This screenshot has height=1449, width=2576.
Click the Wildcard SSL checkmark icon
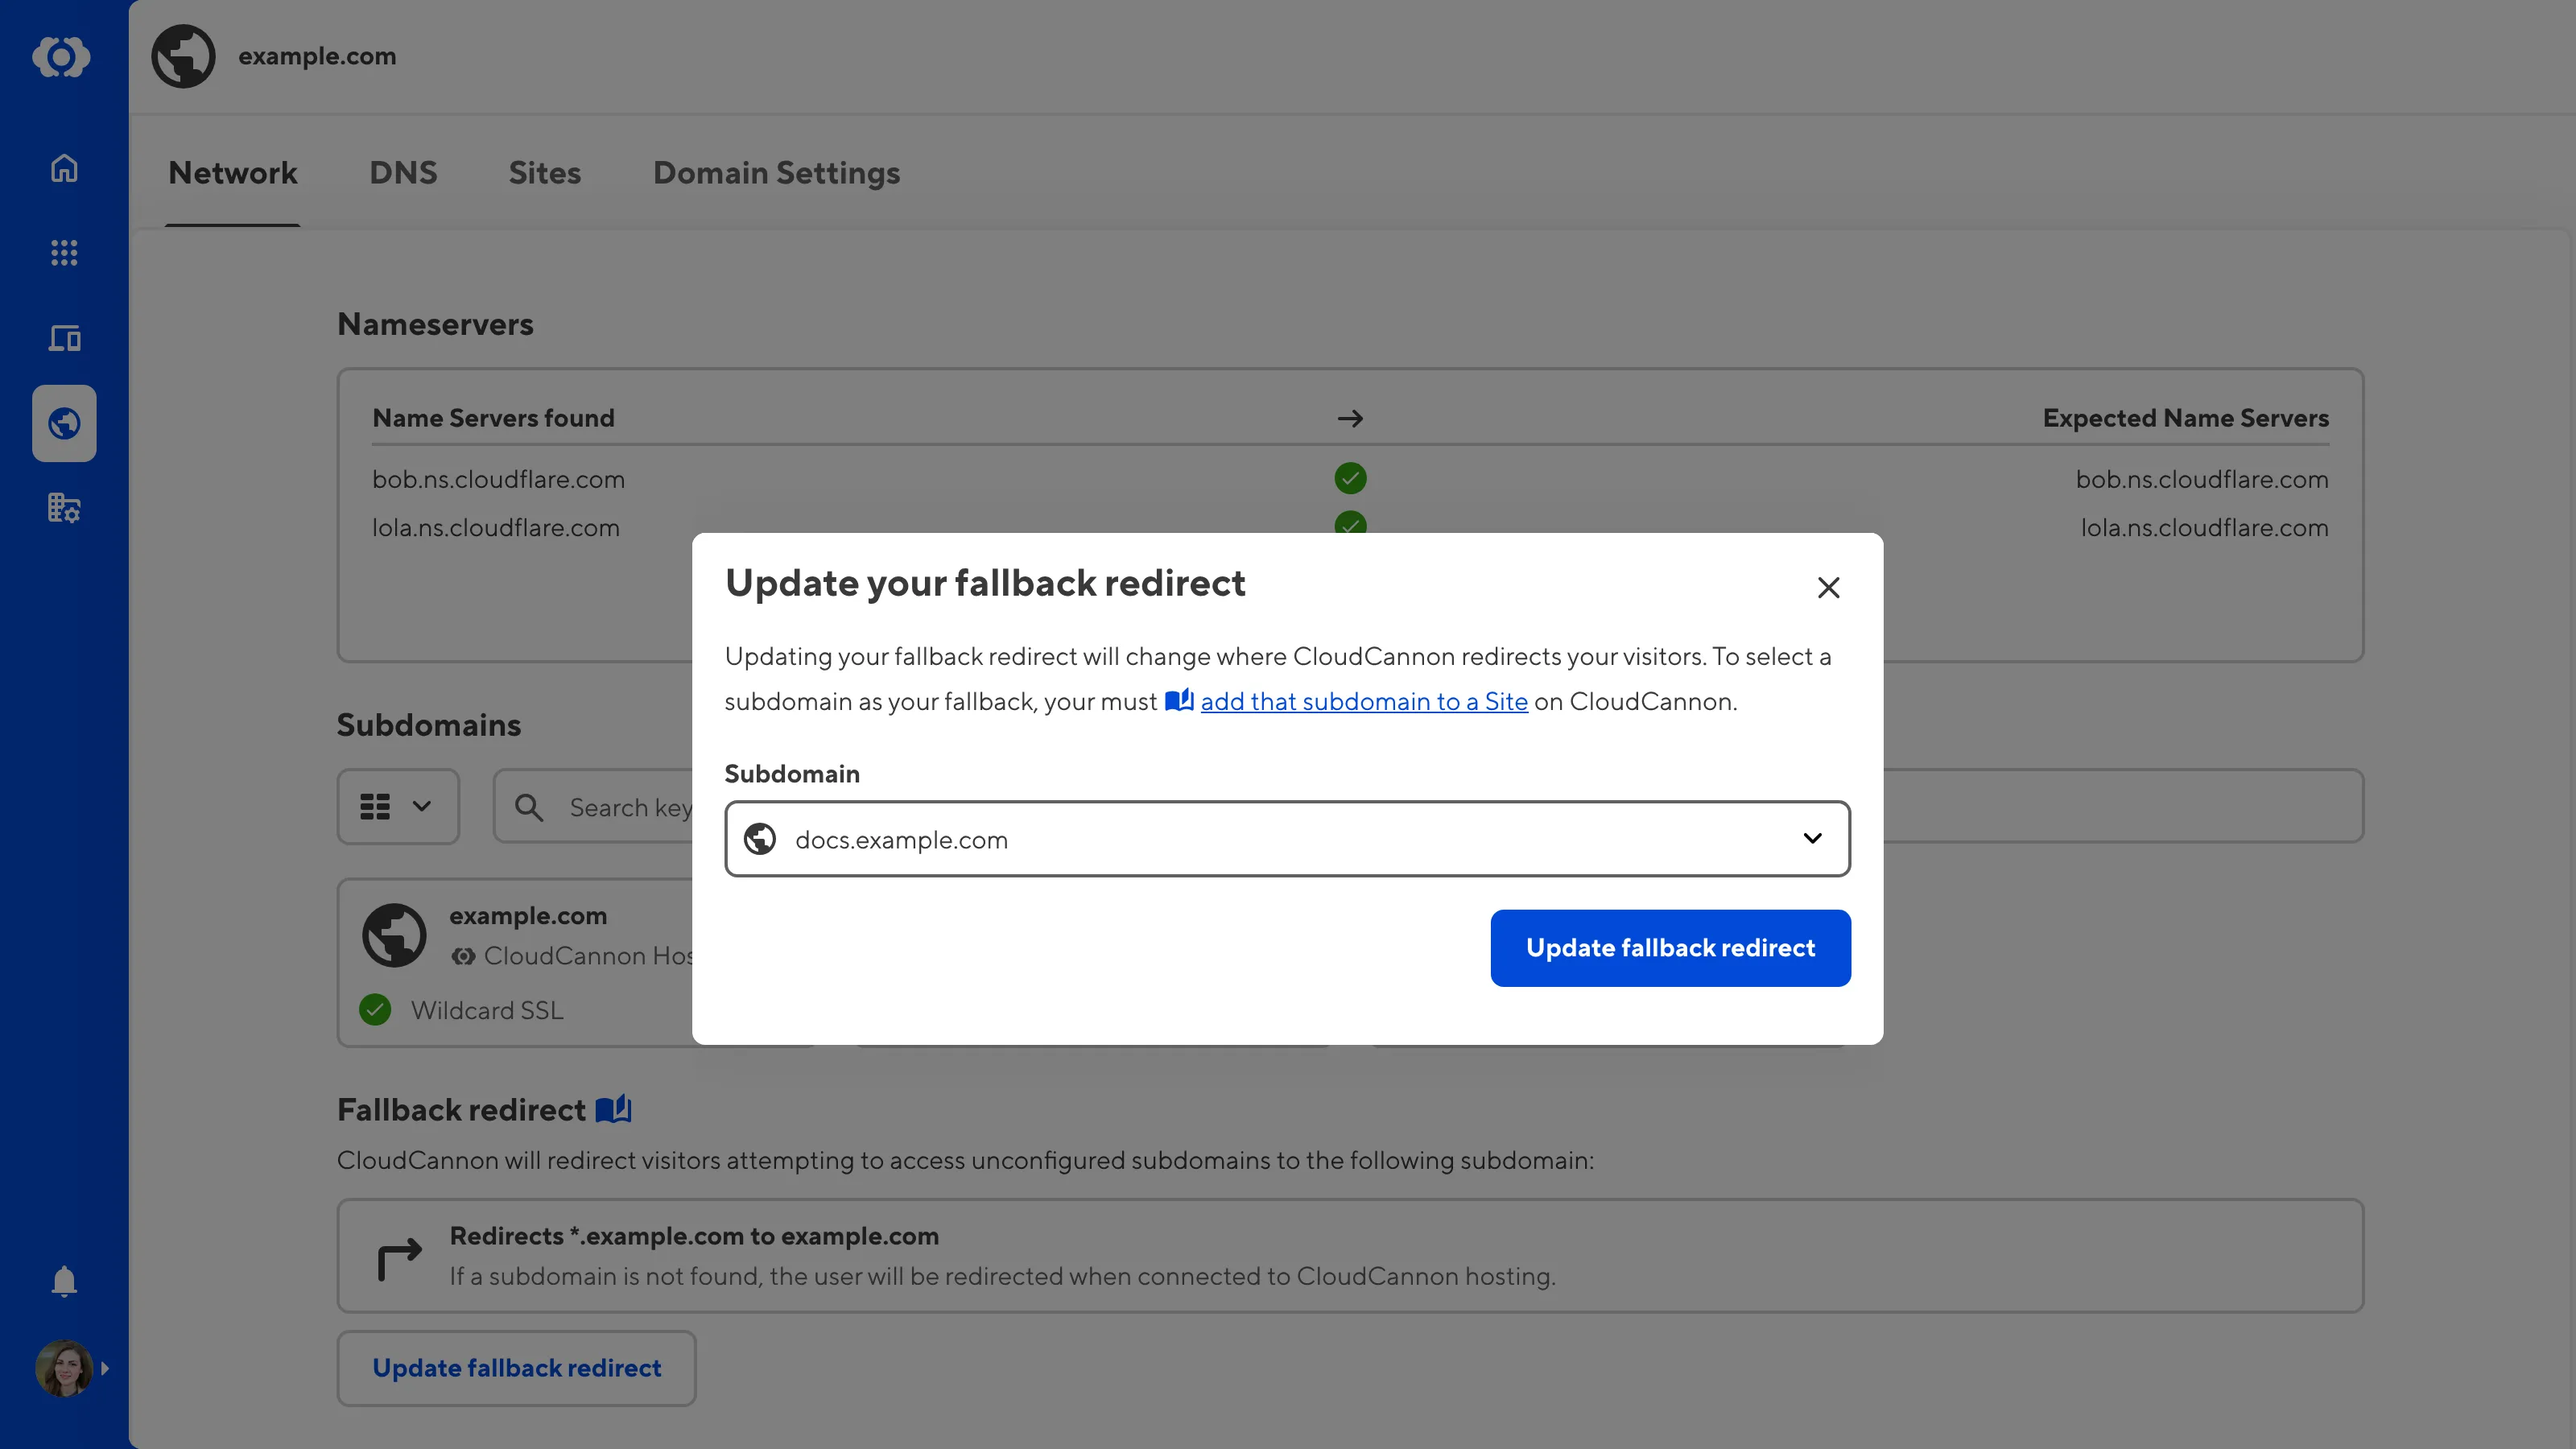pos(375,1010)
